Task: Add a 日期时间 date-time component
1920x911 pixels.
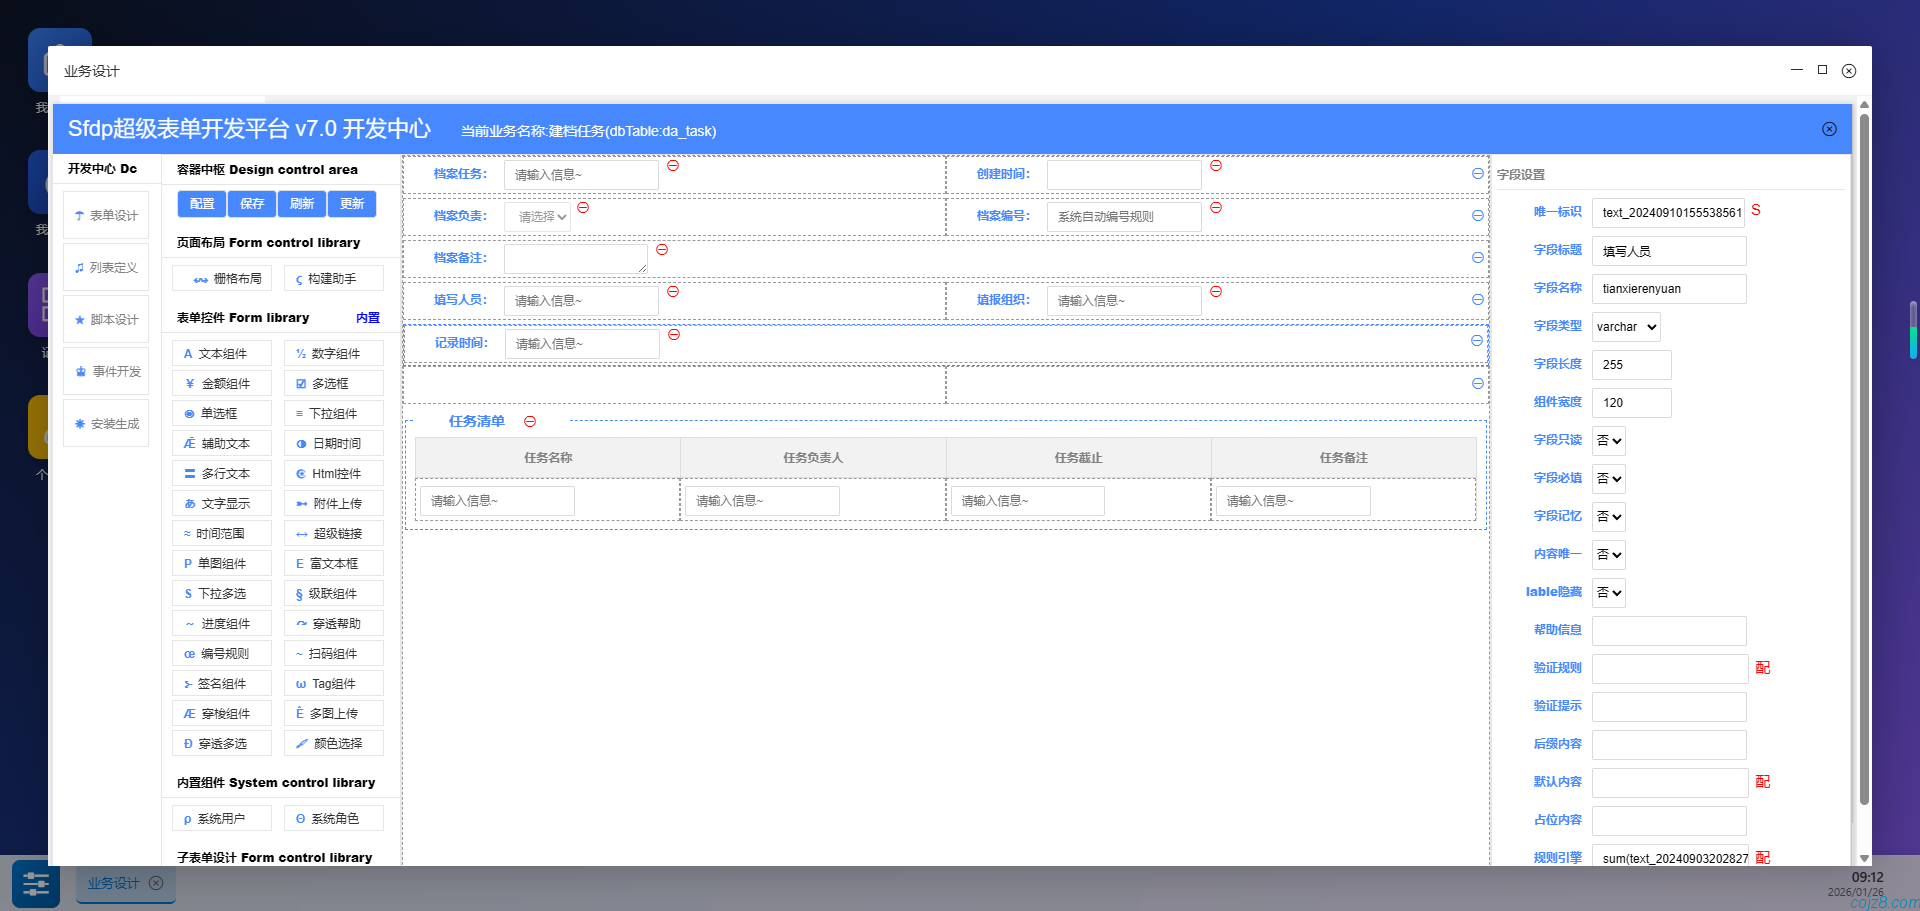Action: click(334, 443)
